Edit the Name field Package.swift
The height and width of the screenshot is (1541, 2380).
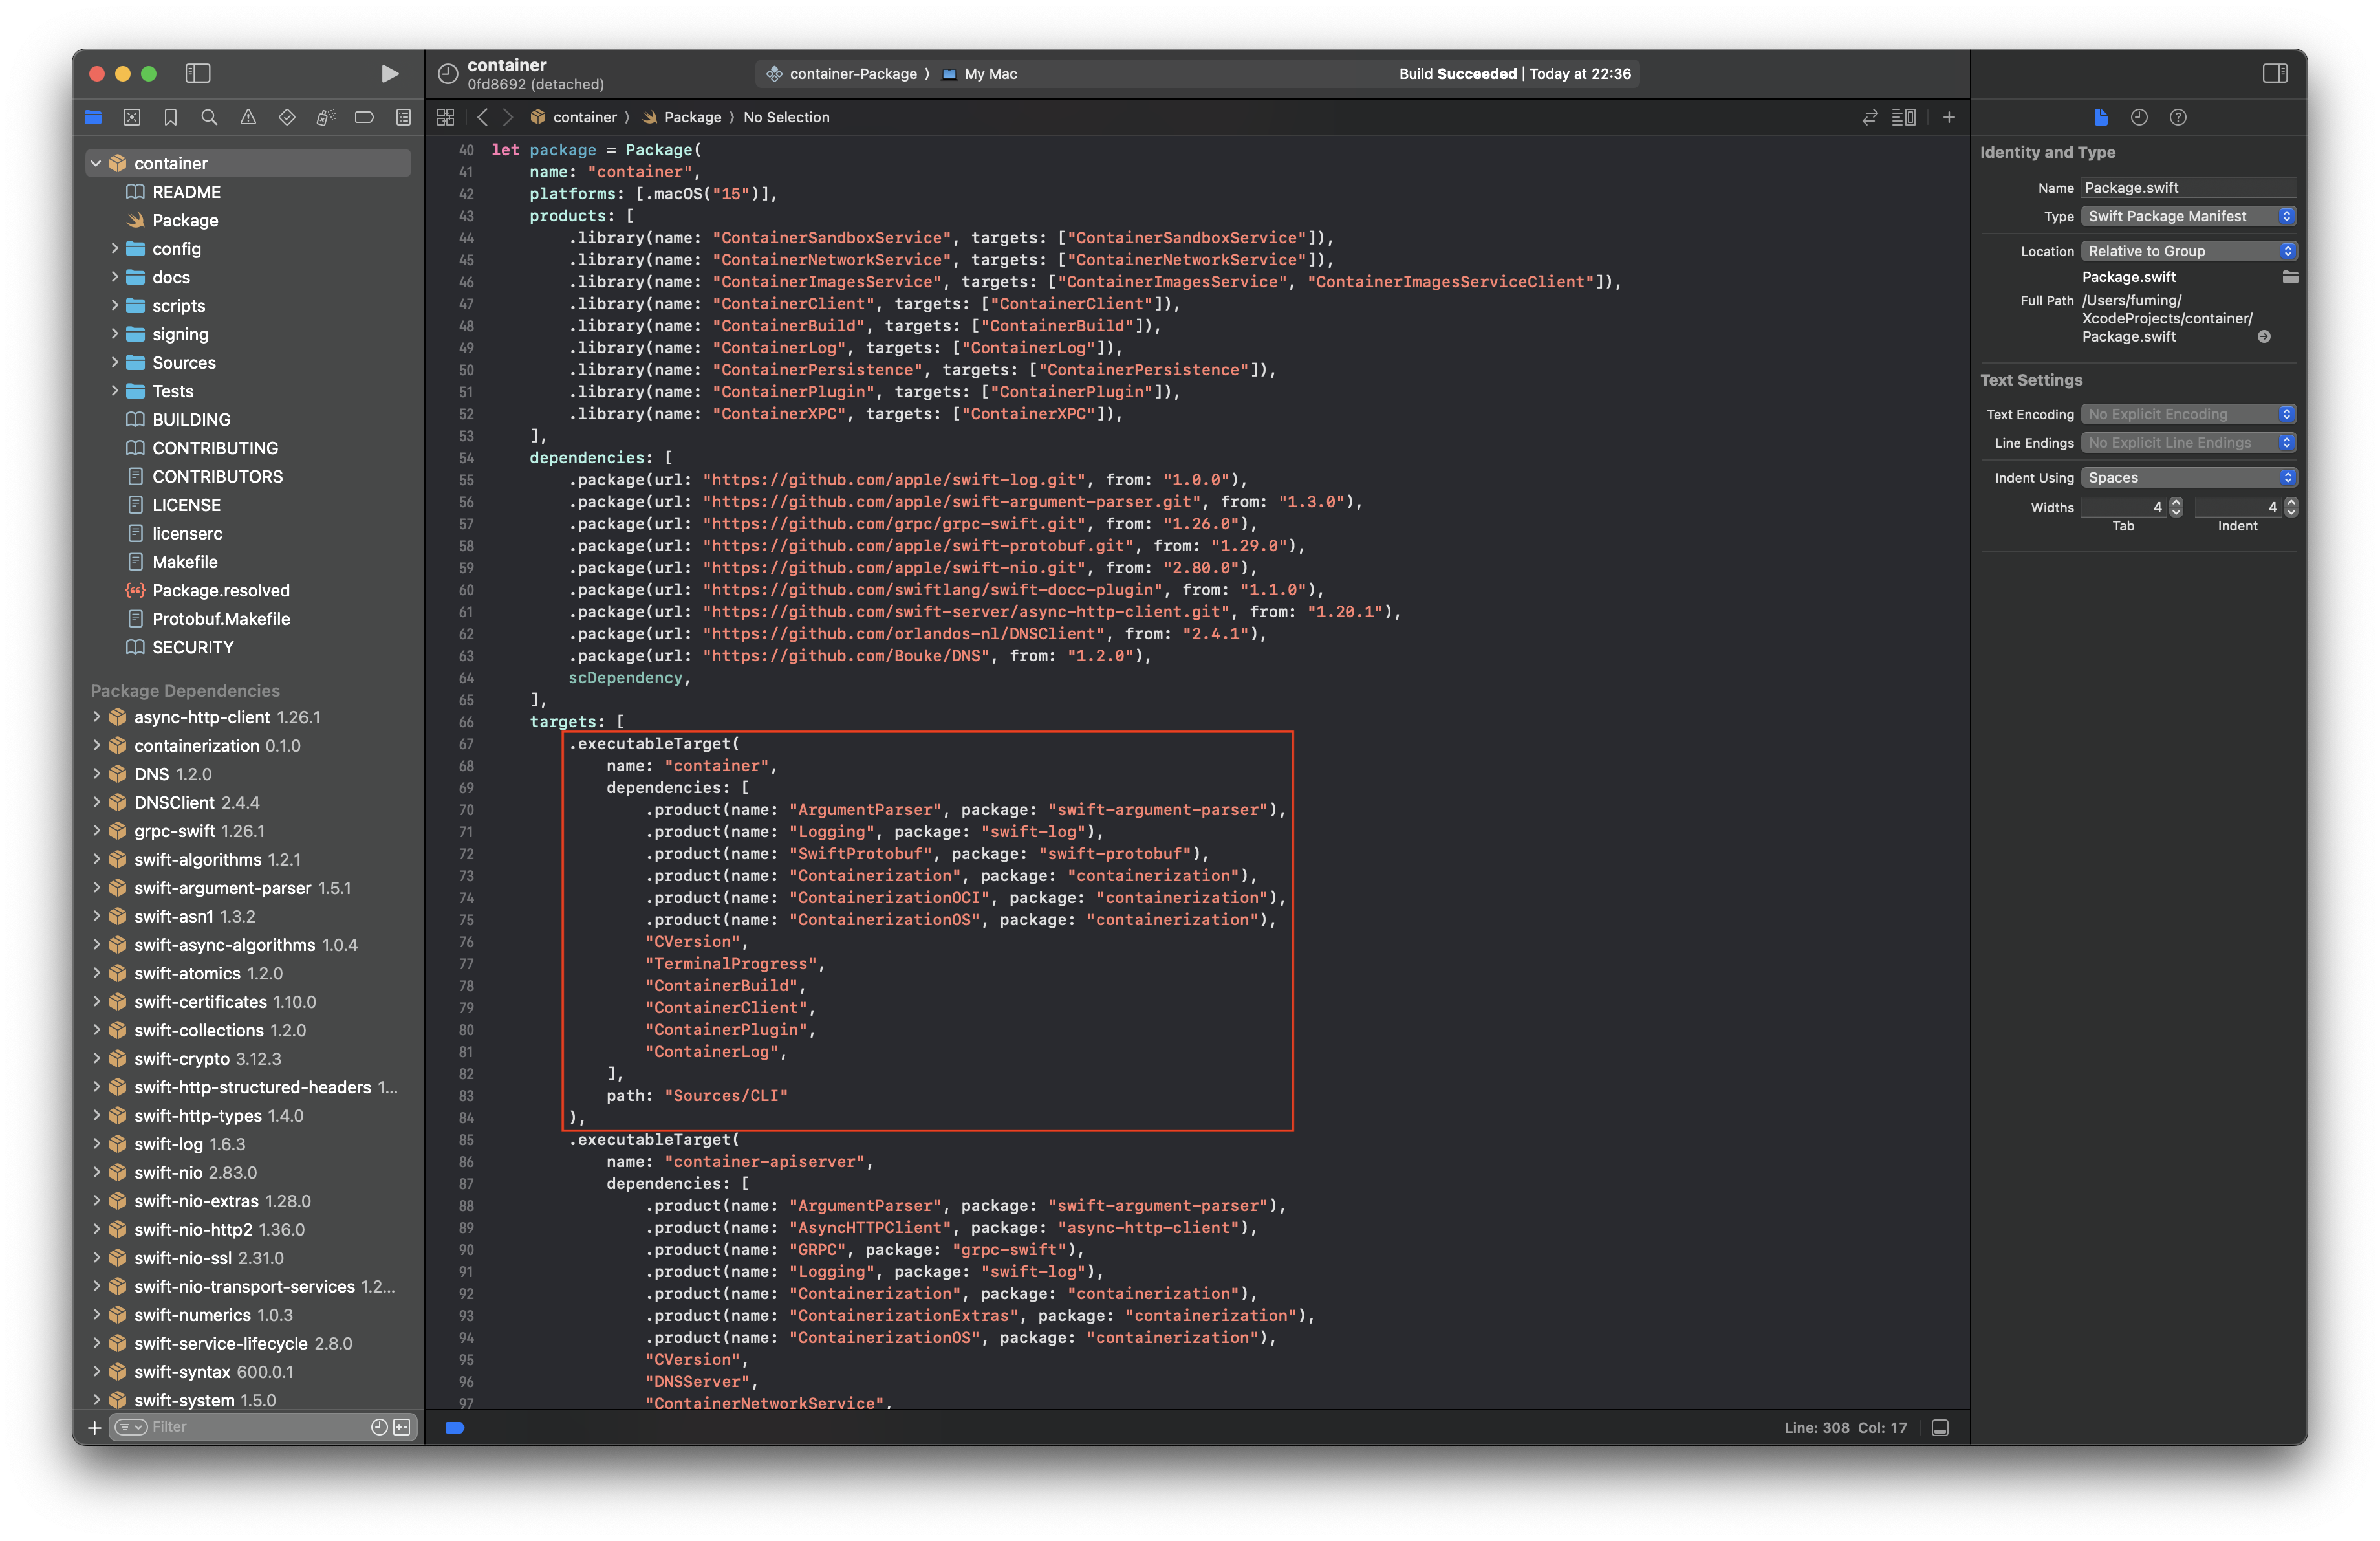[x=2189, y=188]
